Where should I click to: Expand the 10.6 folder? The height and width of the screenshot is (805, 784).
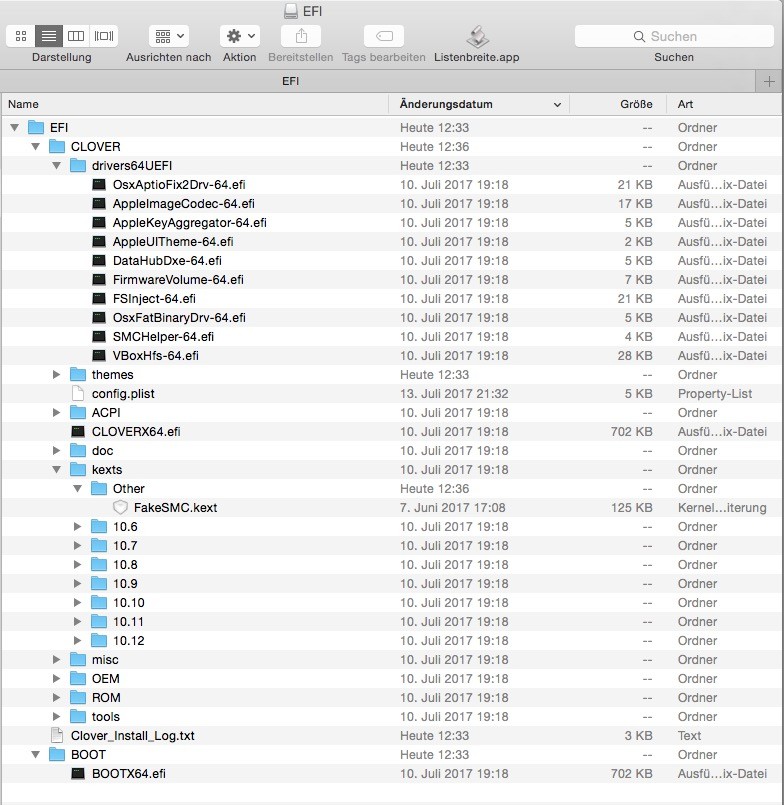point(78,526)
